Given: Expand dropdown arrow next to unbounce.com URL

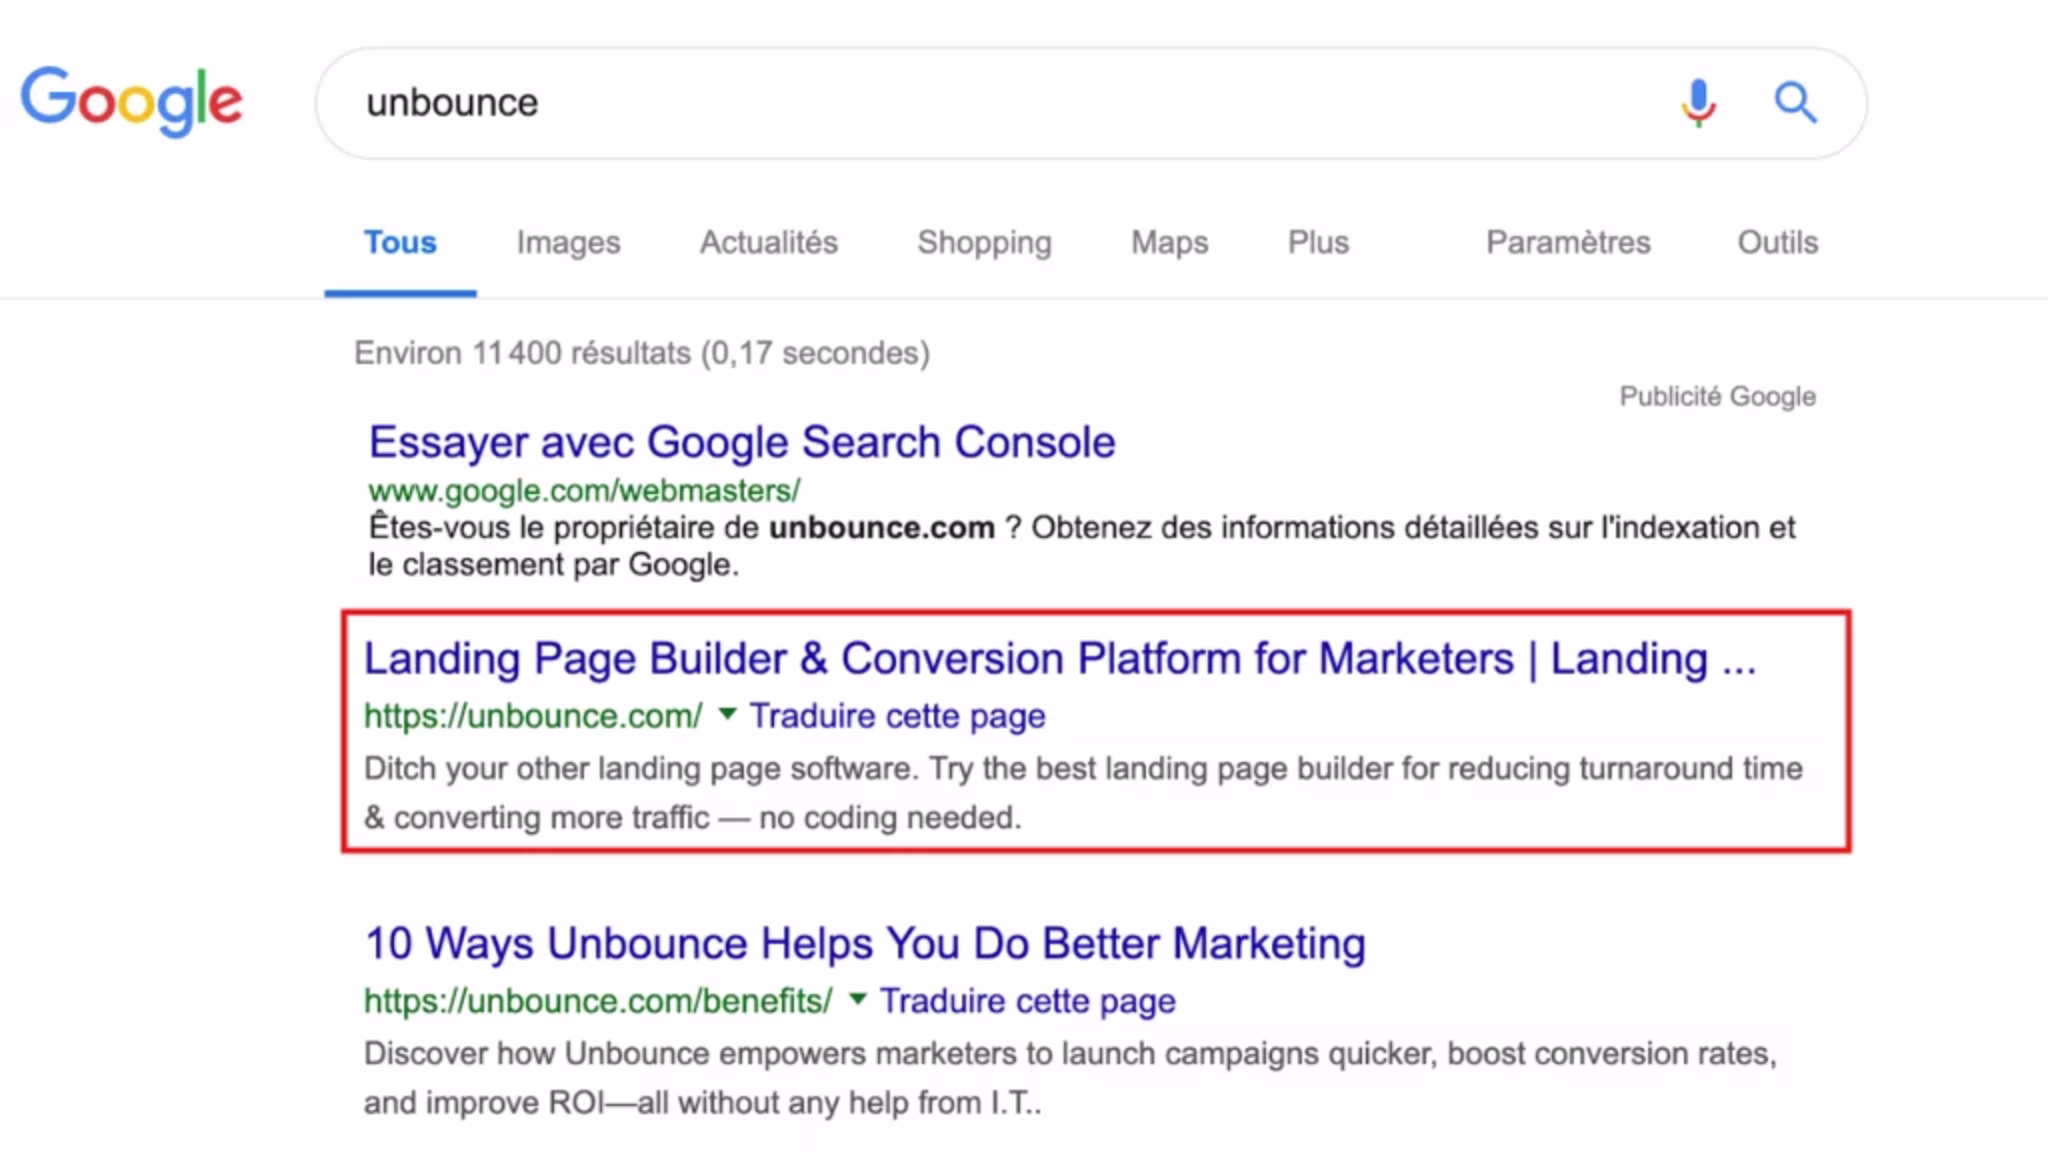Looking at the screenshot, I should [x=727, y=714].
